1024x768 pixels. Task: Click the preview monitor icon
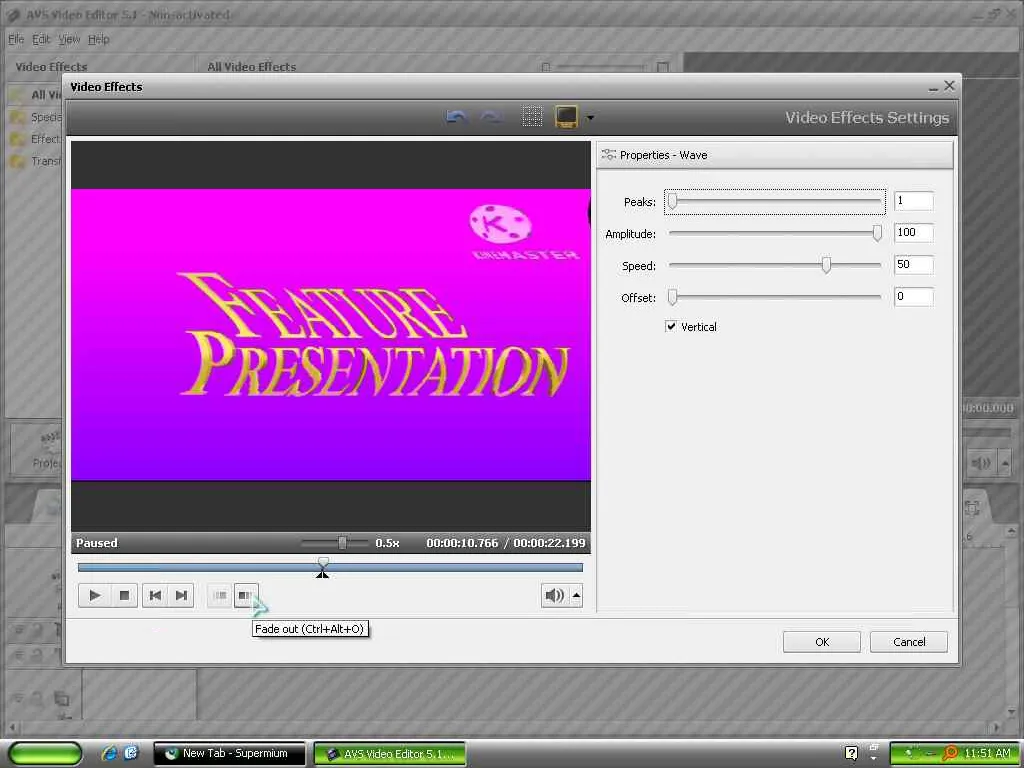(566, 117)
